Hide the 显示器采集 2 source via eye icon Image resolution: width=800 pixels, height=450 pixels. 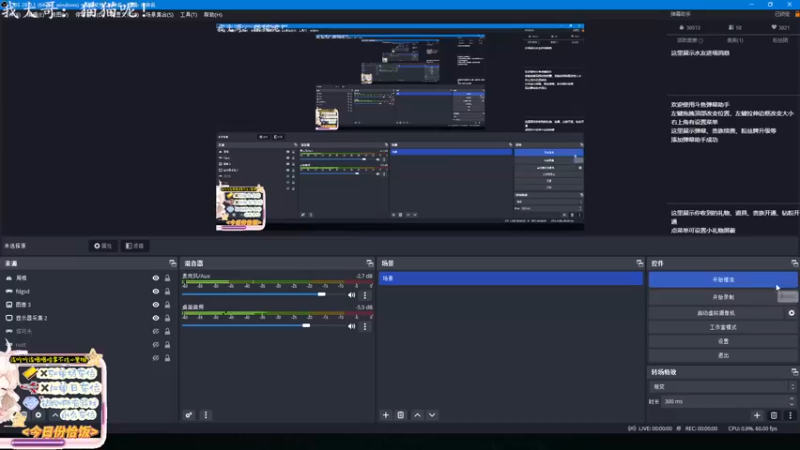pos(156,318)
